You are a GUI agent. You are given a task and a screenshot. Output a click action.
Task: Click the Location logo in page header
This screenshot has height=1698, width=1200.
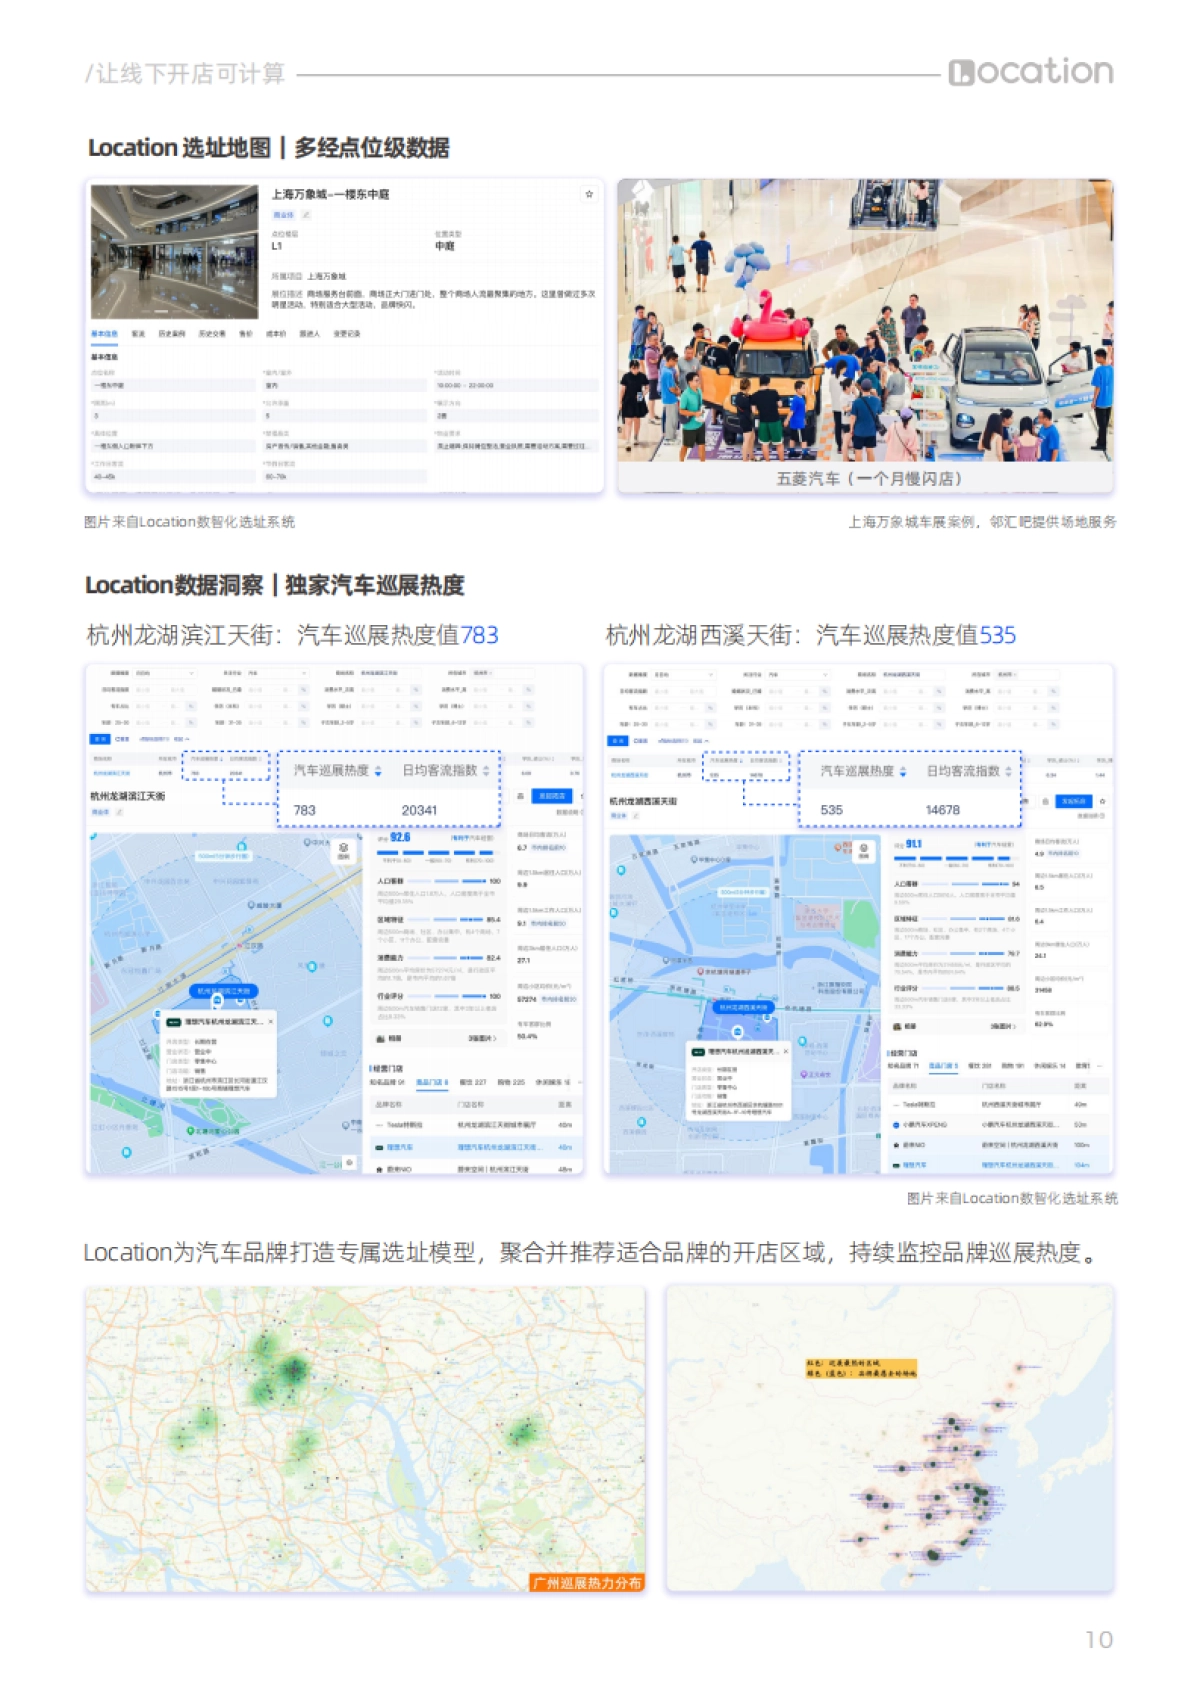[x=1031, y=72]
